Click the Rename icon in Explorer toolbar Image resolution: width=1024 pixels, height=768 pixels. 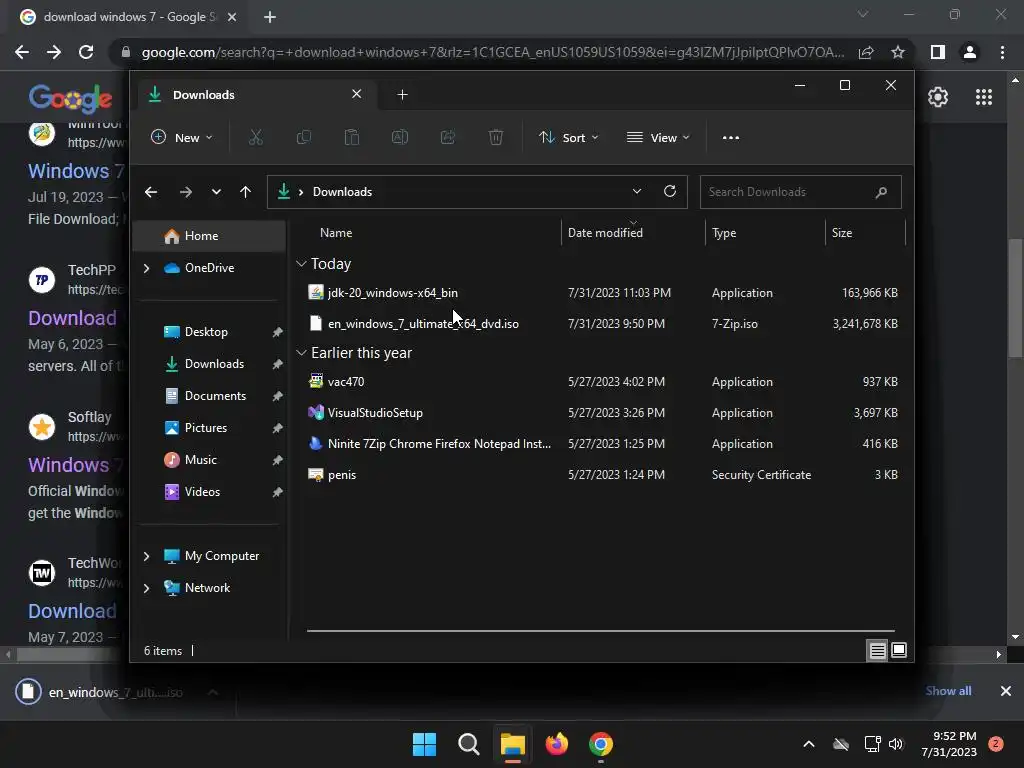[x=400, y=137]
